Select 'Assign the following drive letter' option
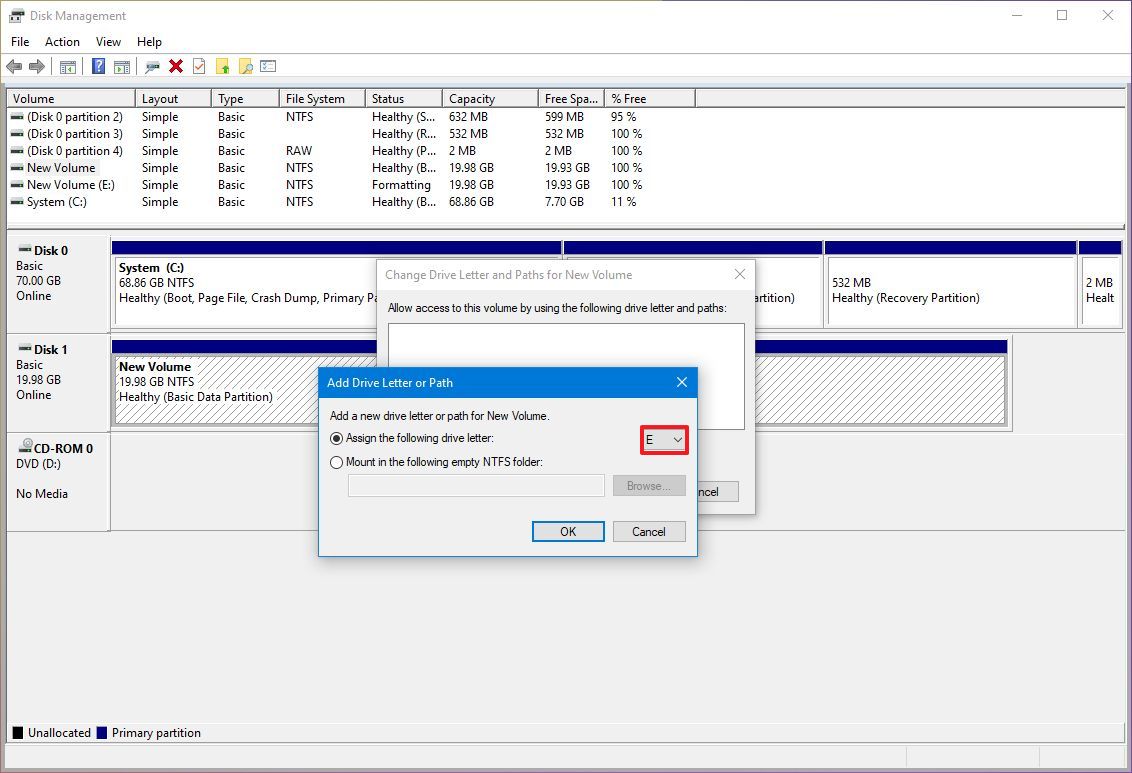 pos(337,438)
